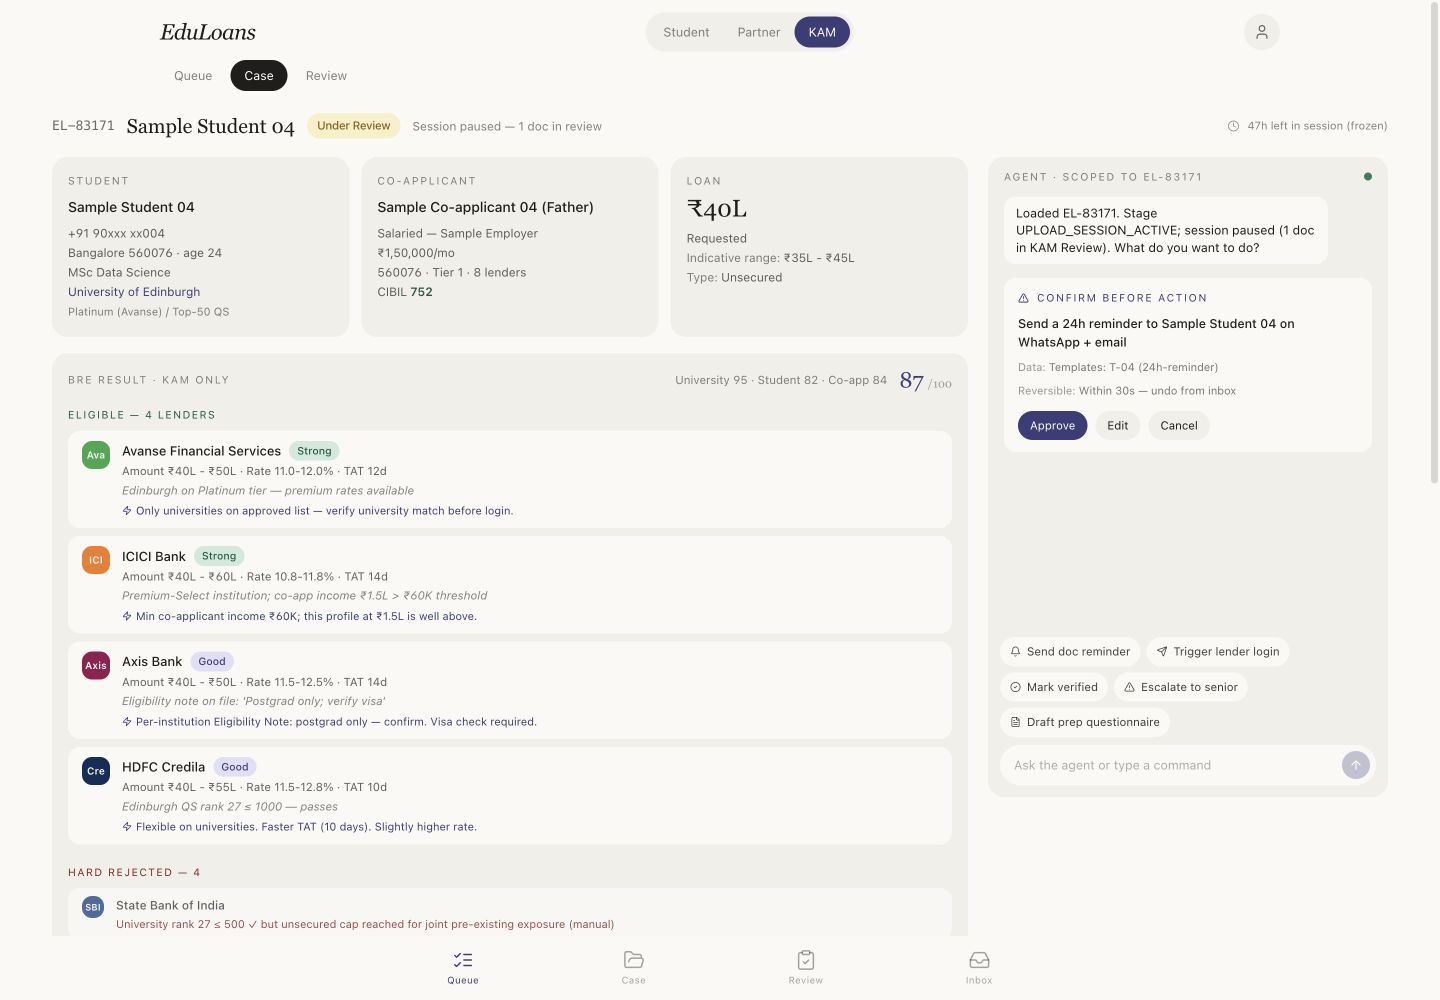Screen dimensions: 1440x1000
Task: Go to the Queue tab
Action: 193,76
